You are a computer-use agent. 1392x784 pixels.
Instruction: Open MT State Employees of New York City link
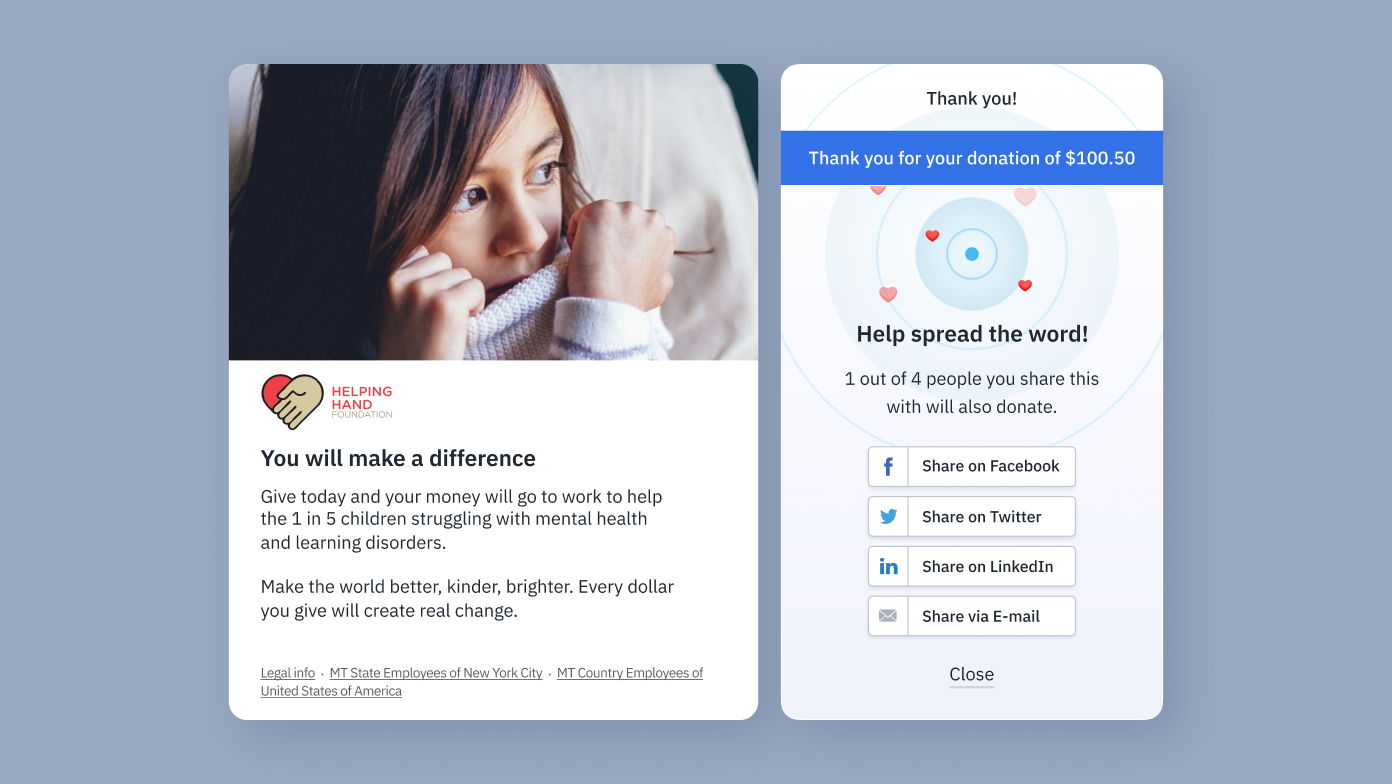[x=436, y=673]
